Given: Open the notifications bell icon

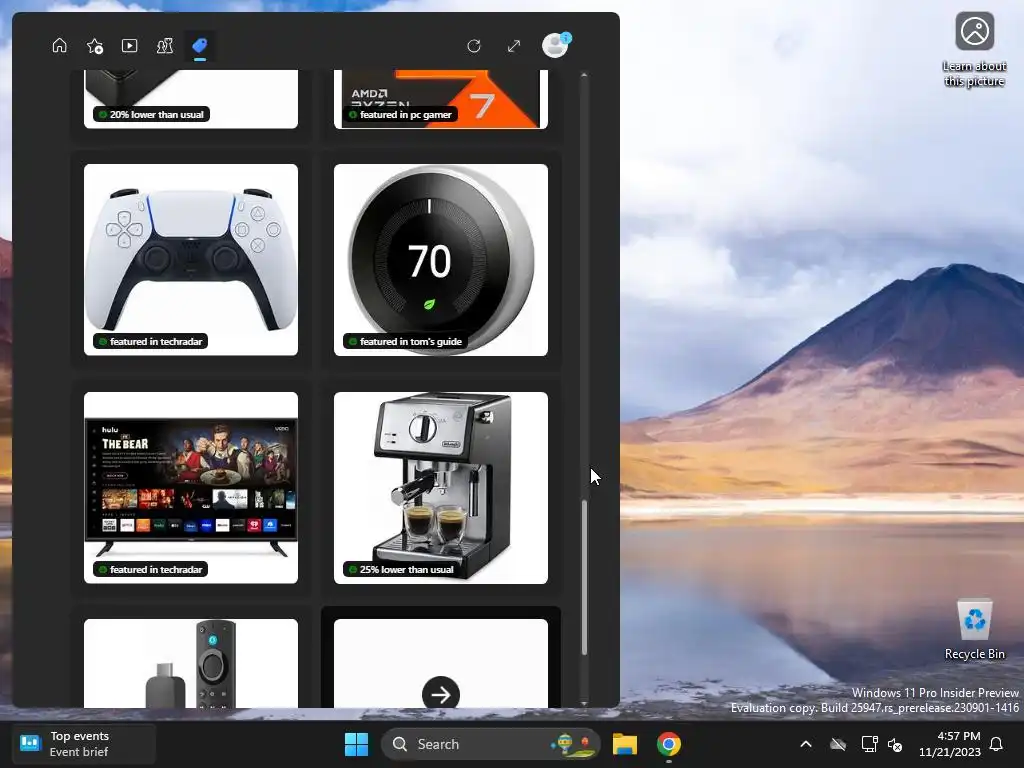Looking at the screenshot, I should (x=997, y=744).
